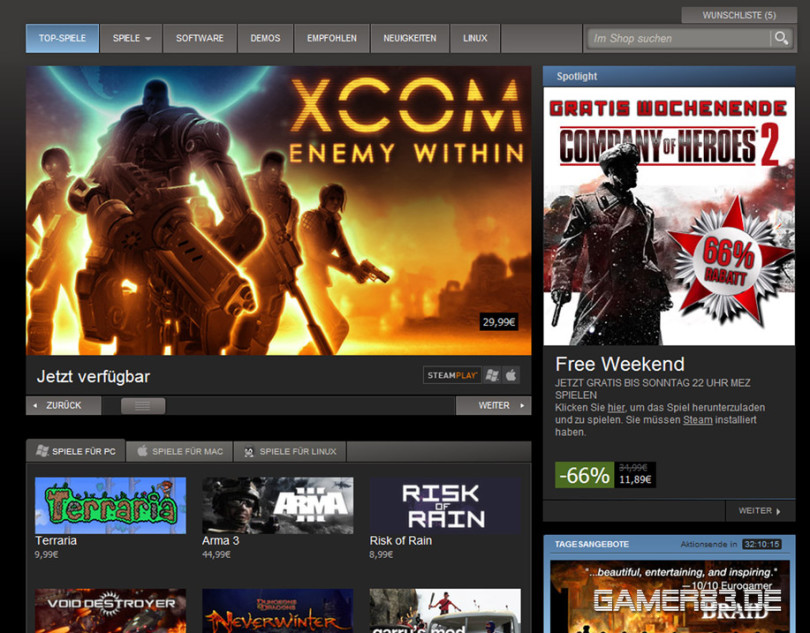Click the Weiter carousel button
This screenshot has height=633, width=810.
[493, 406]
